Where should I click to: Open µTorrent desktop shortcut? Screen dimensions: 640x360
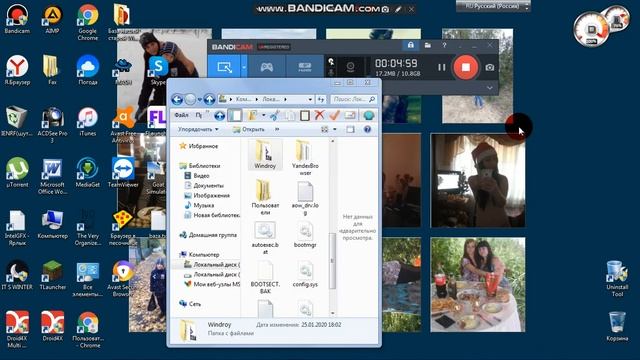[17, 173]
